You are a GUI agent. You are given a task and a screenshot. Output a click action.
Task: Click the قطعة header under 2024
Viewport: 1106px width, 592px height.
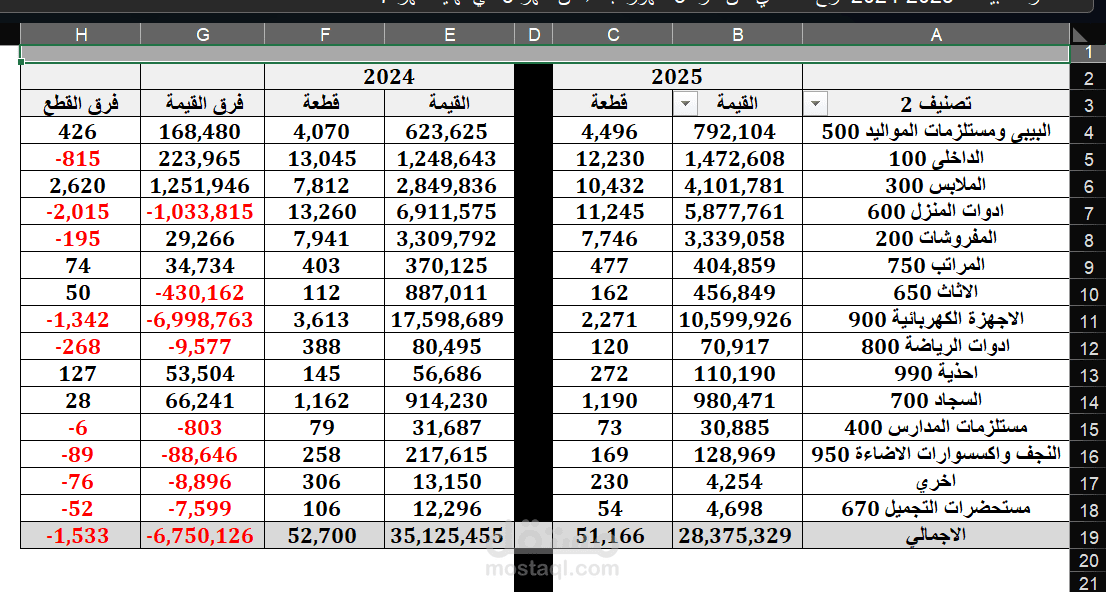(x=324, y=104)
